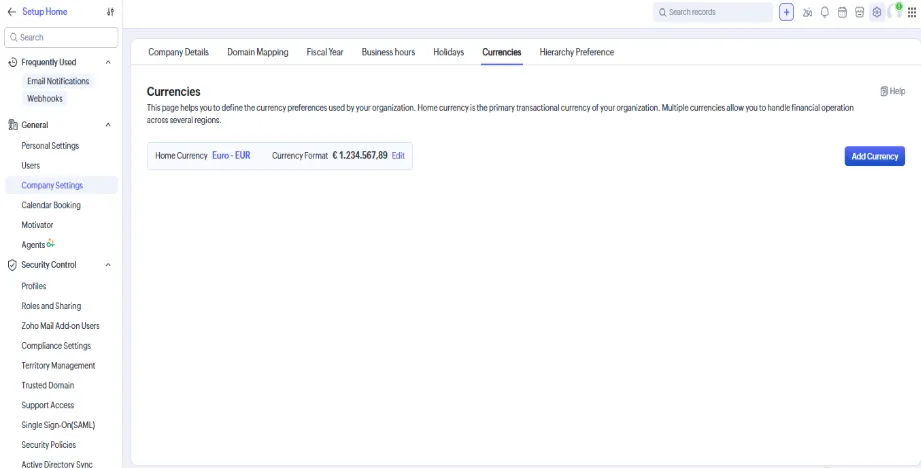Select the Currencies tab
The height and width of the screenshot is (468, 921).
pyautogui.click(x=502, y=52)
